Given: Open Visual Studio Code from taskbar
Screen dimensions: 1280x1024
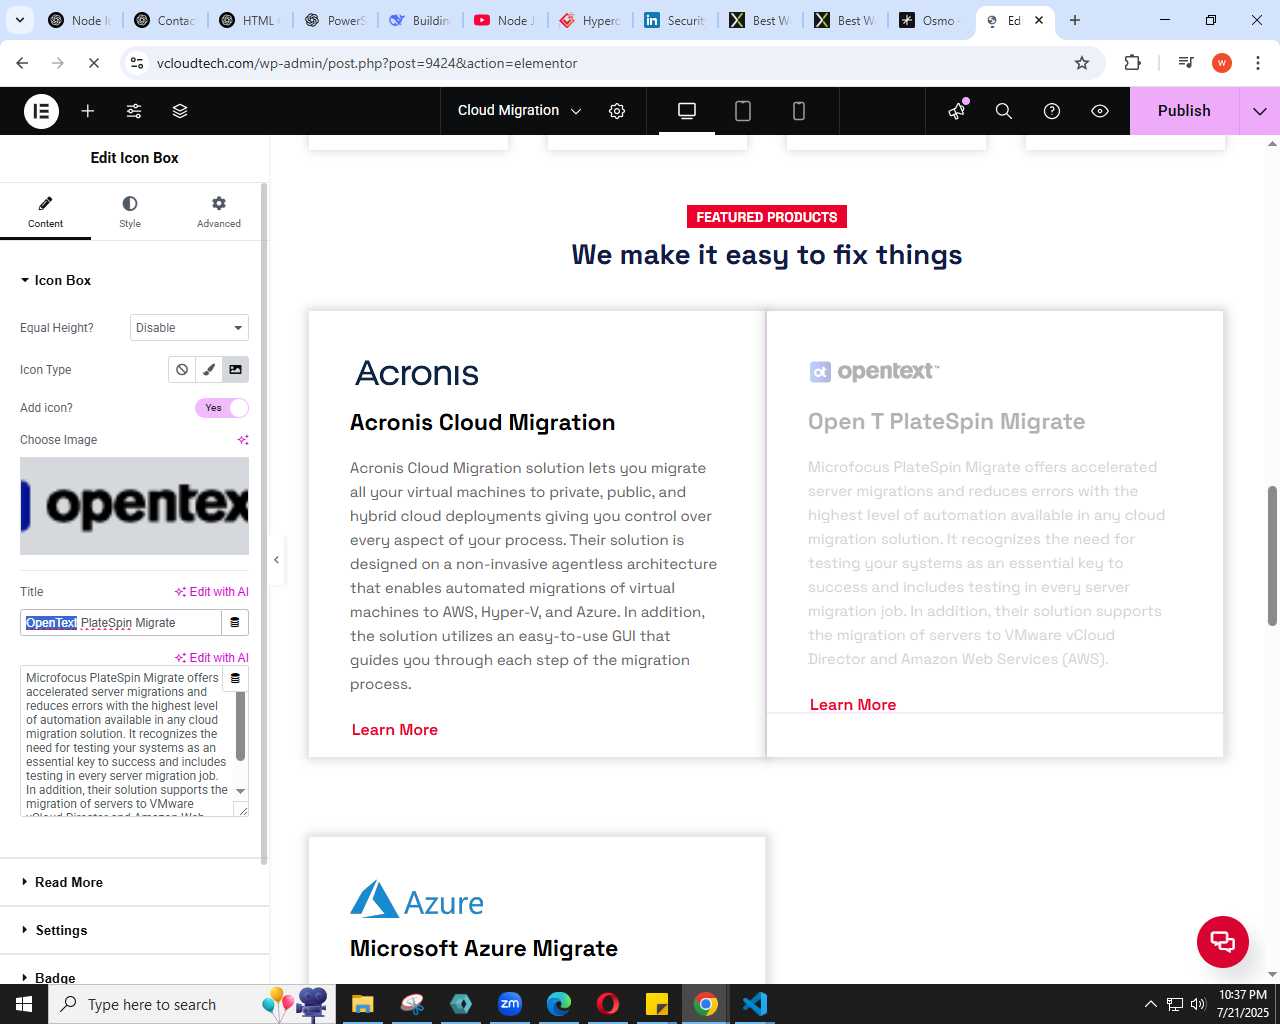Looking at the screenshot, I should (x=755, y=1004).
